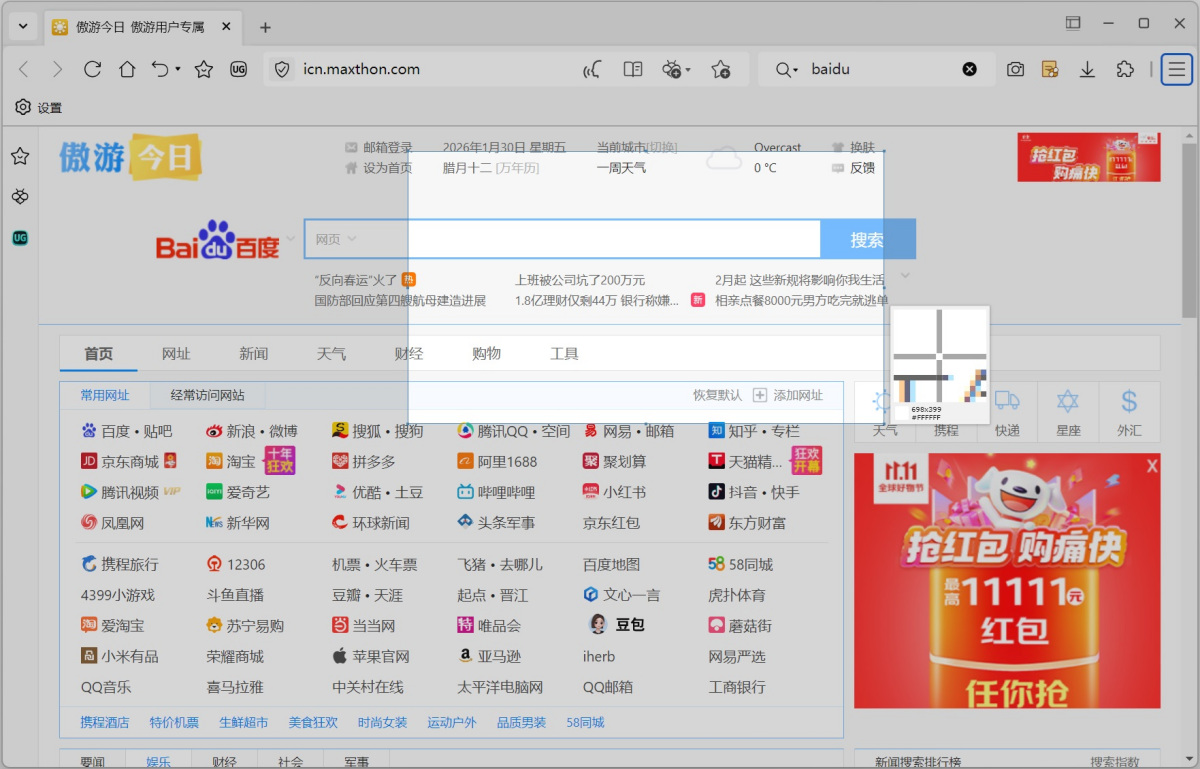Open the Favorites star in the left sidebar
The width and height of the screenshot is (1200, 769).
(x=20, y=156)
